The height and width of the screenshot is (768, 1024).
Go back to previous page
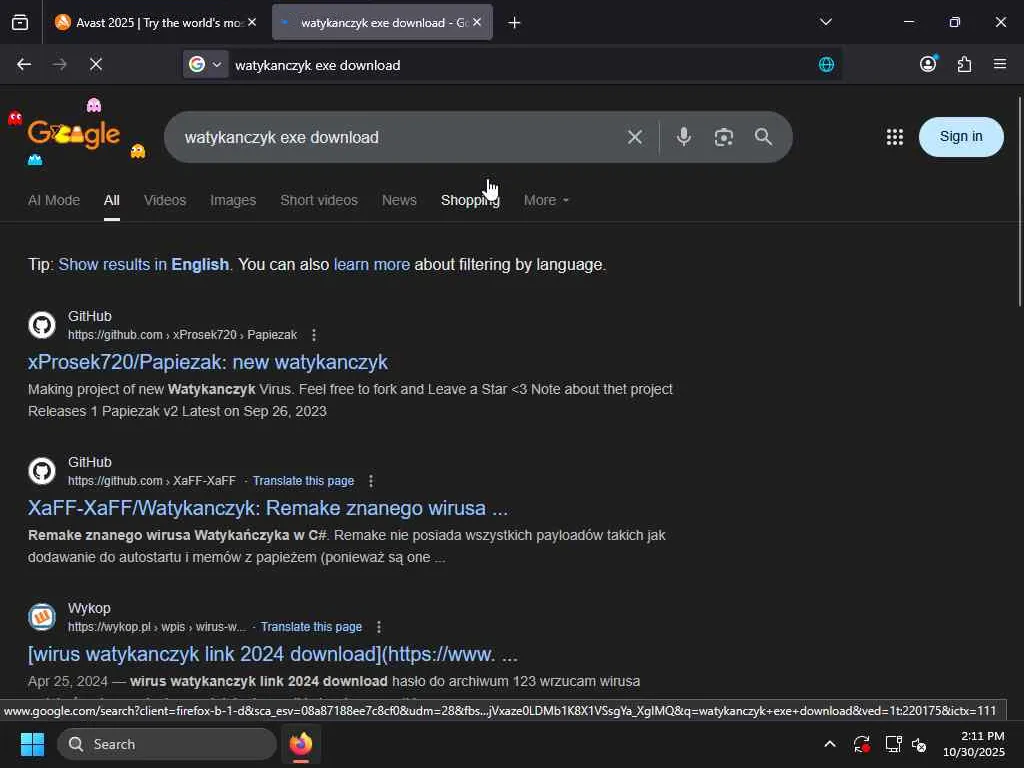point(24,65)
